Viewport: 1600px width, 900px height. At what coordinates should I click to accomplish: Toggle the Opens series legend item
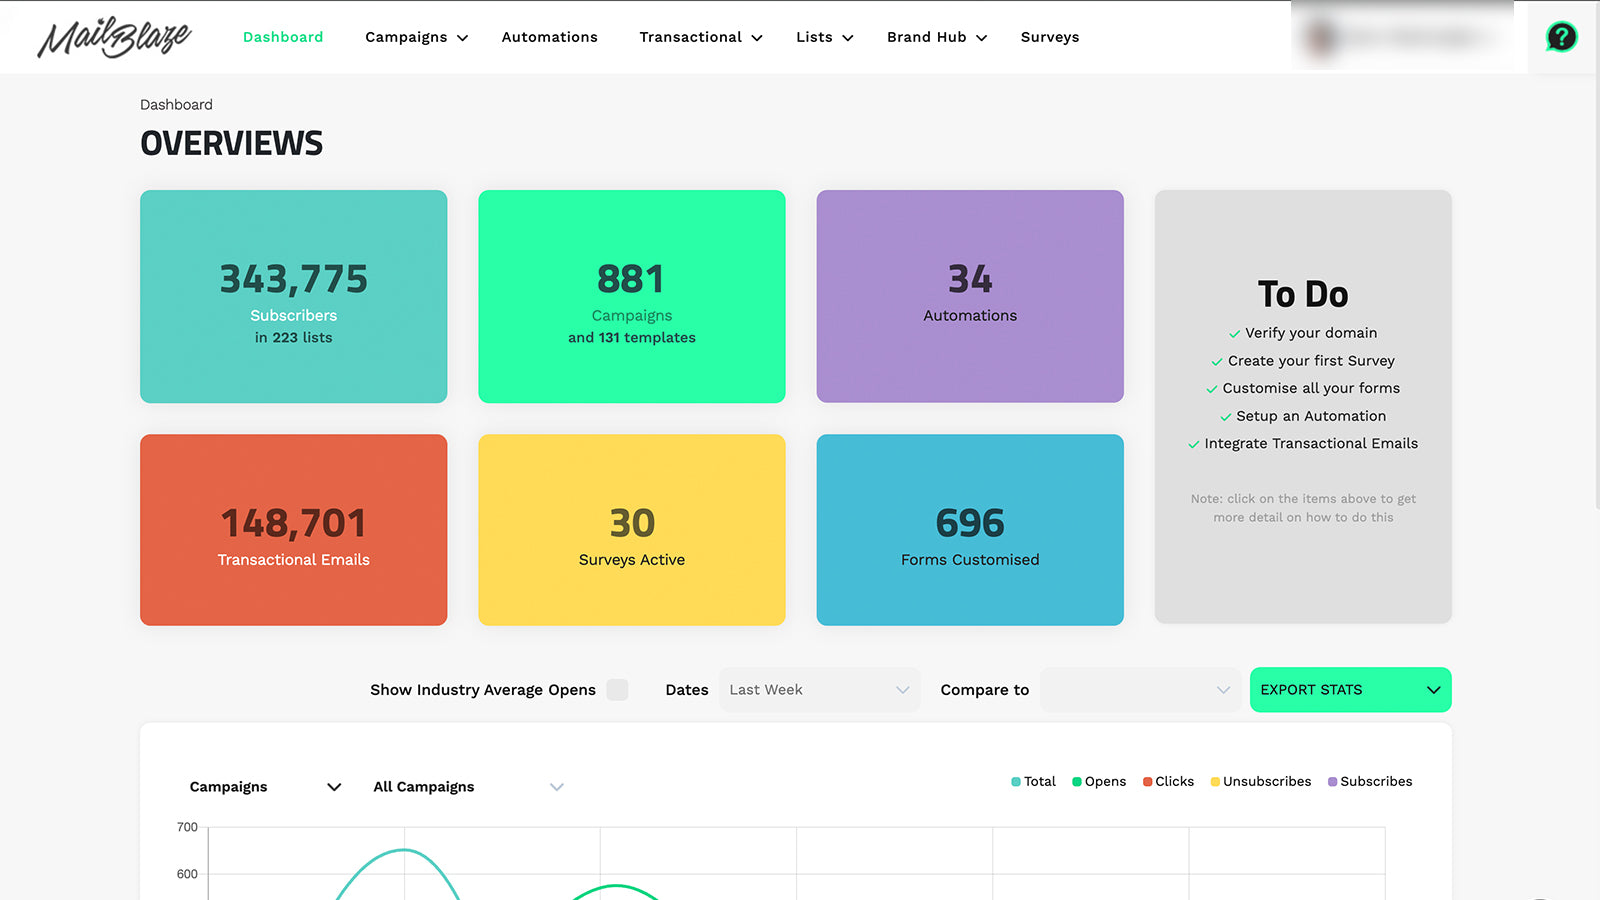pyautogui.click(x=1099, y=782)
